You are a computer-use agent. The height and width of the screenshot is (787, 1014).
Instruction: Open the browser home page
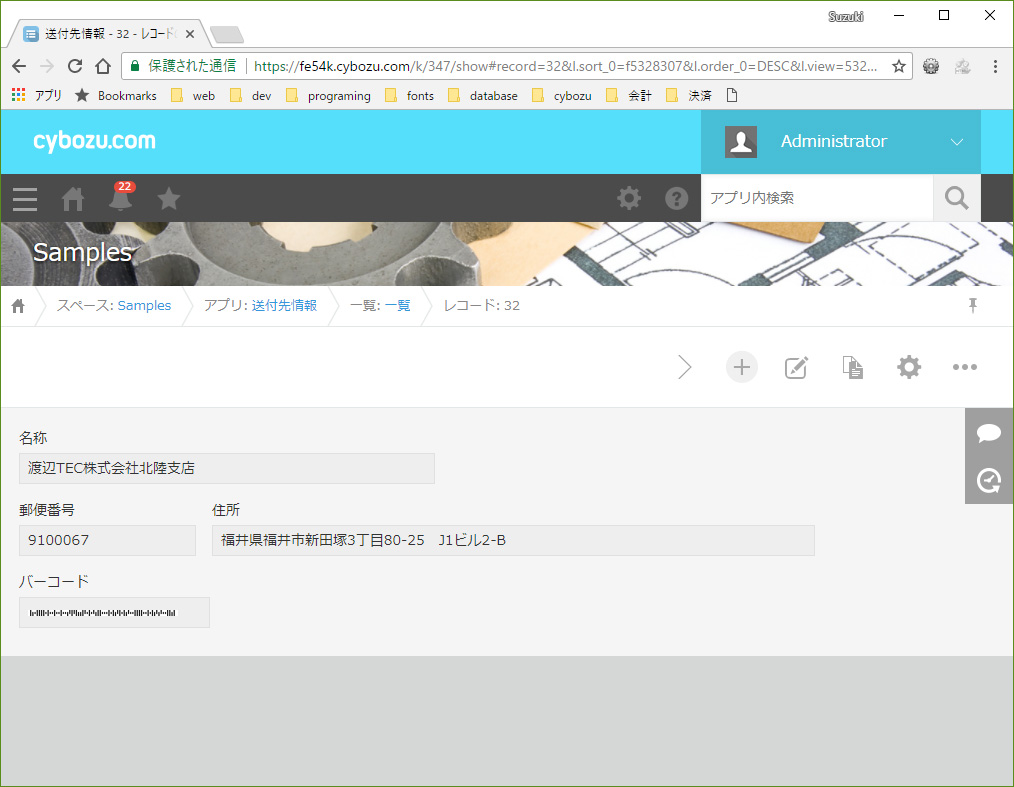coord(103,66)
